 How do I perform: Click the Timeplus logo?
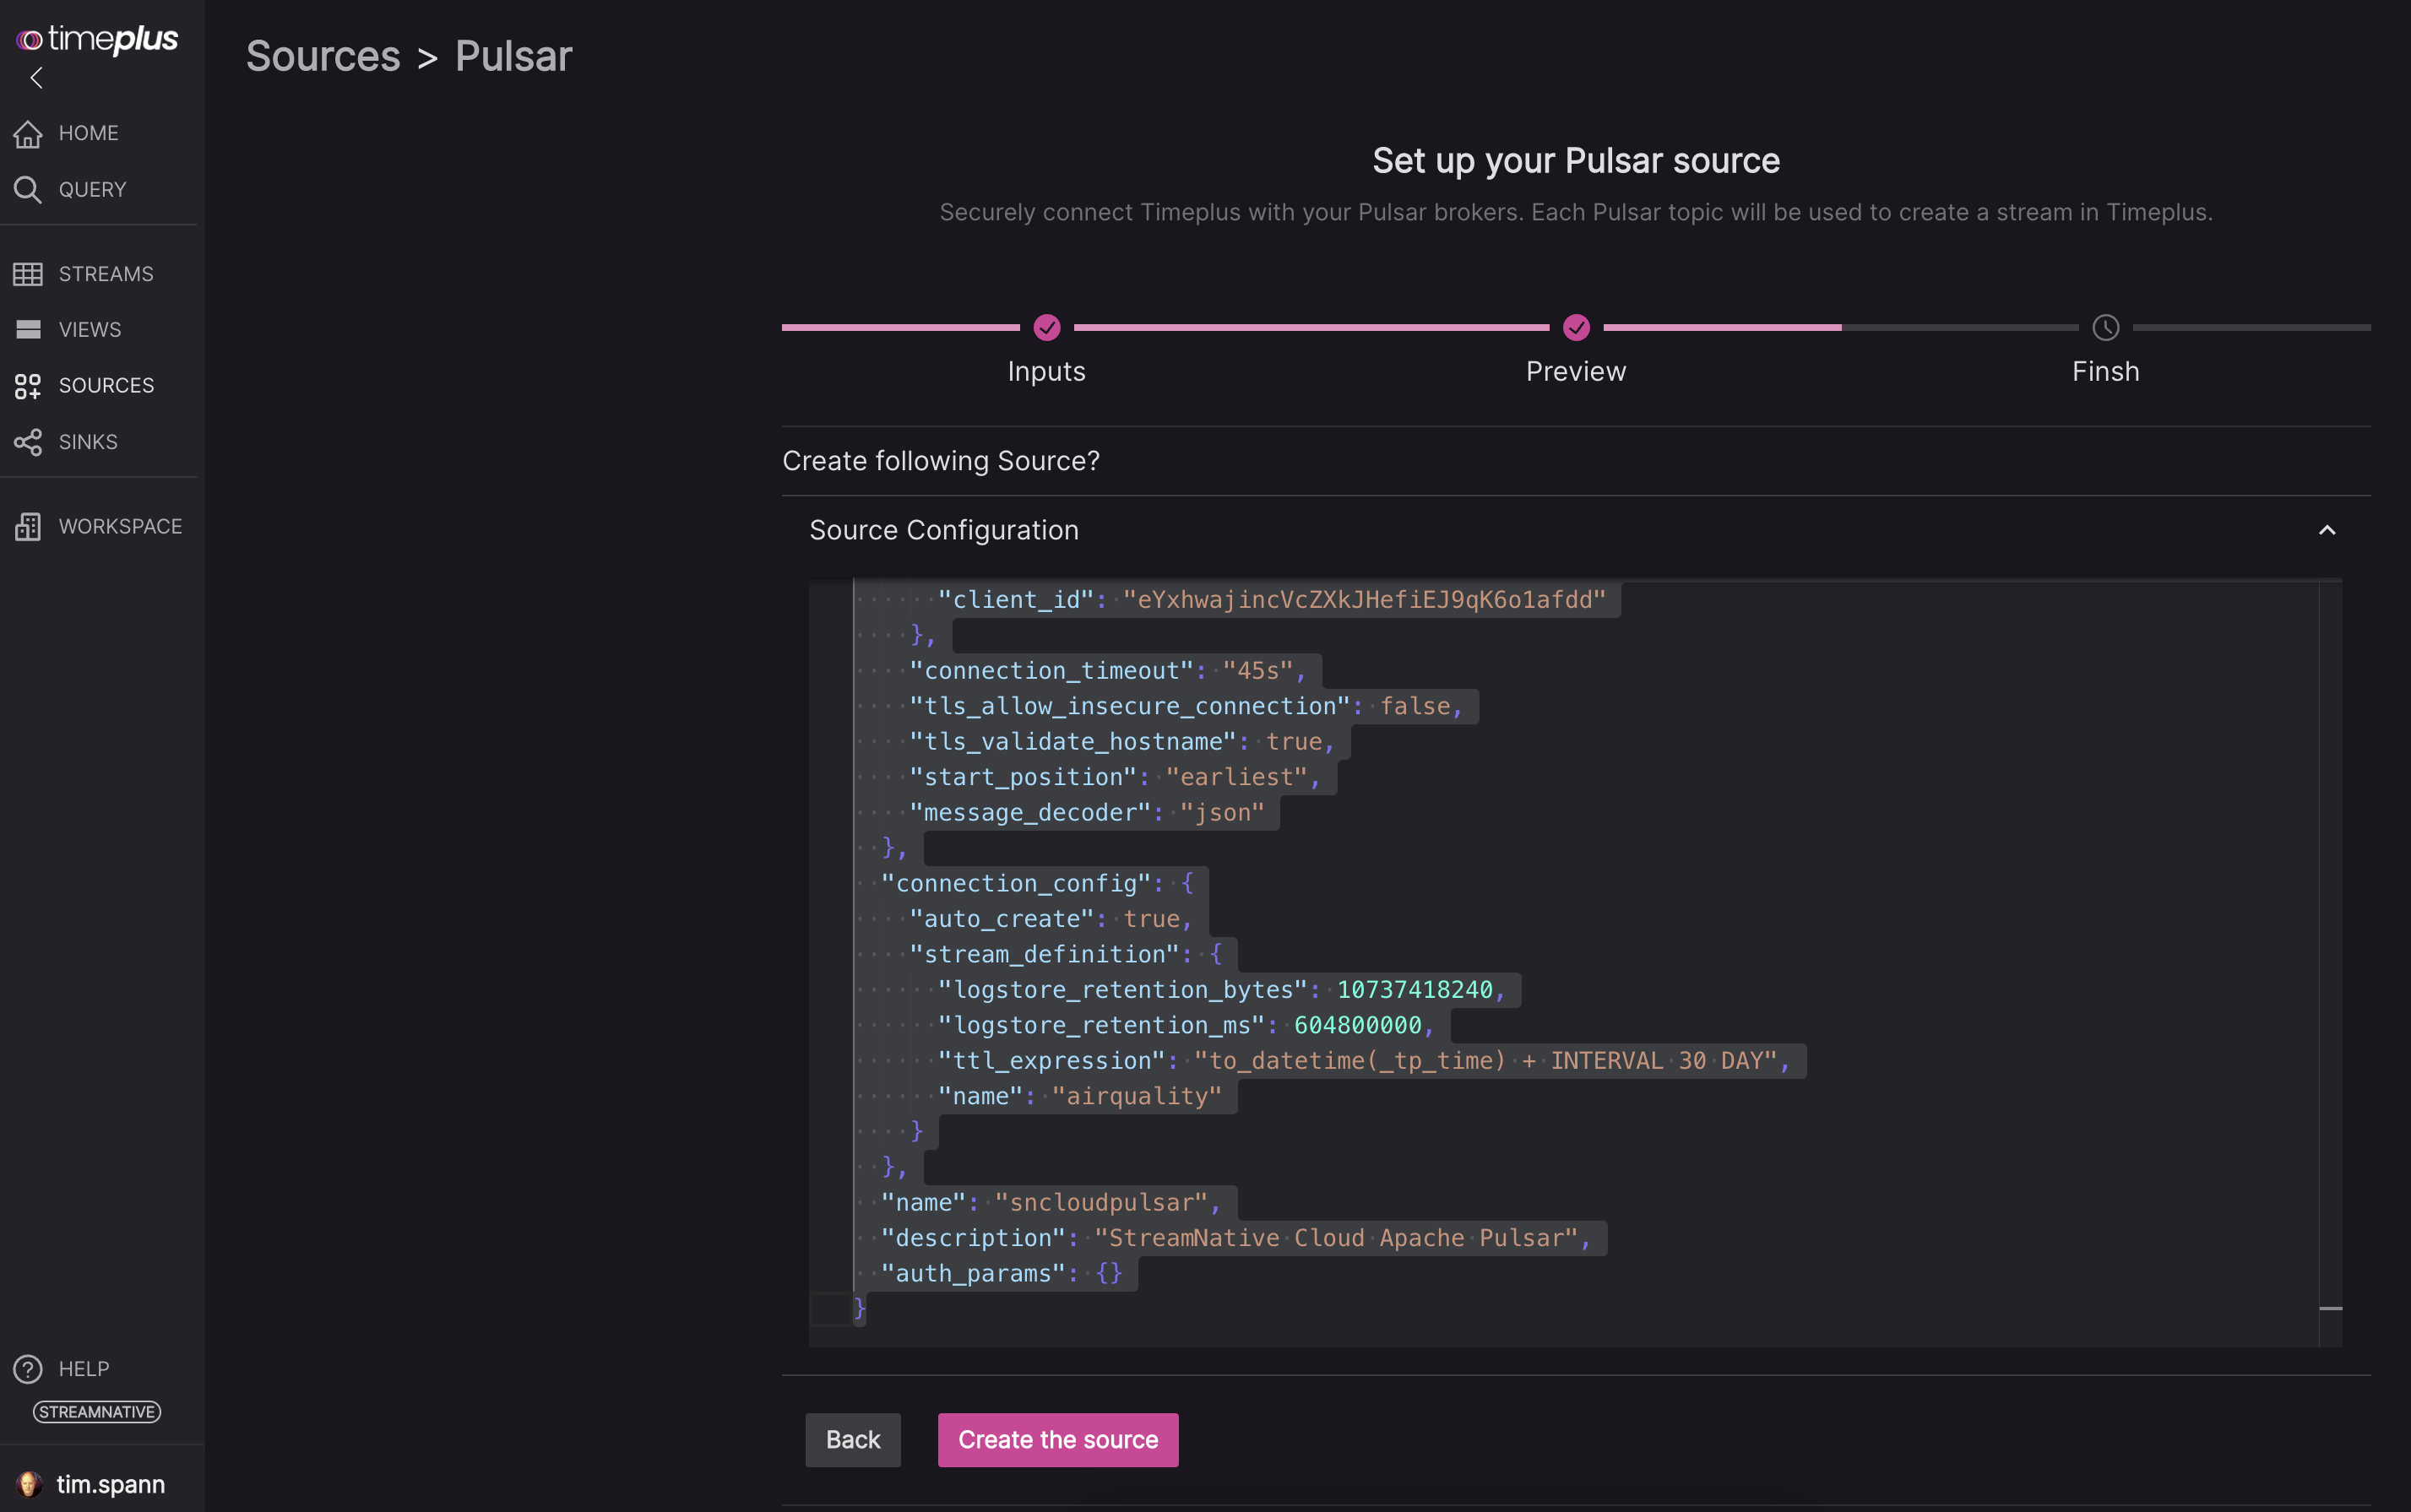[x=97, y=39]
